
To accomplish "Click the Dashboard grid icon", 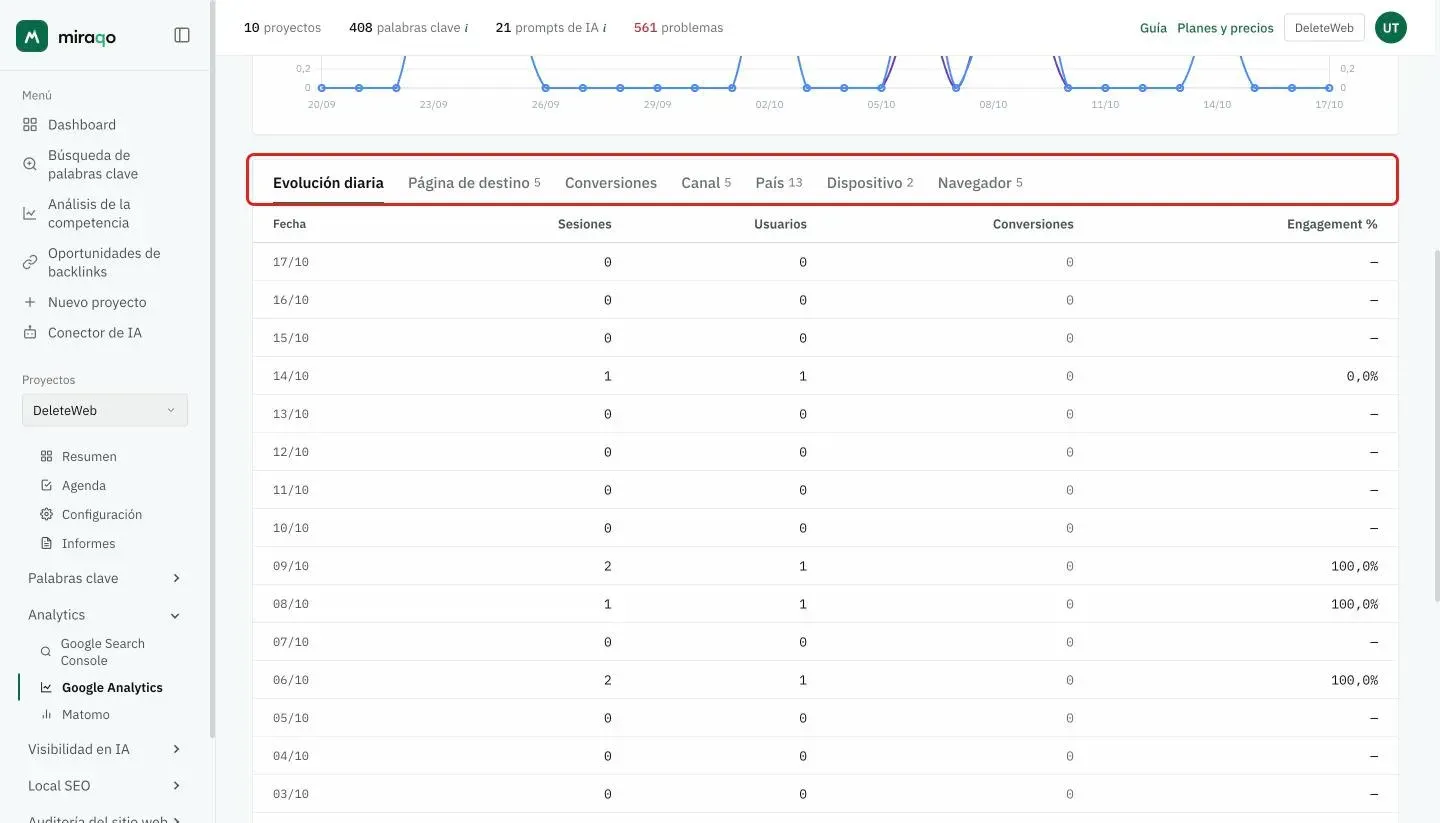I will 30,125.
